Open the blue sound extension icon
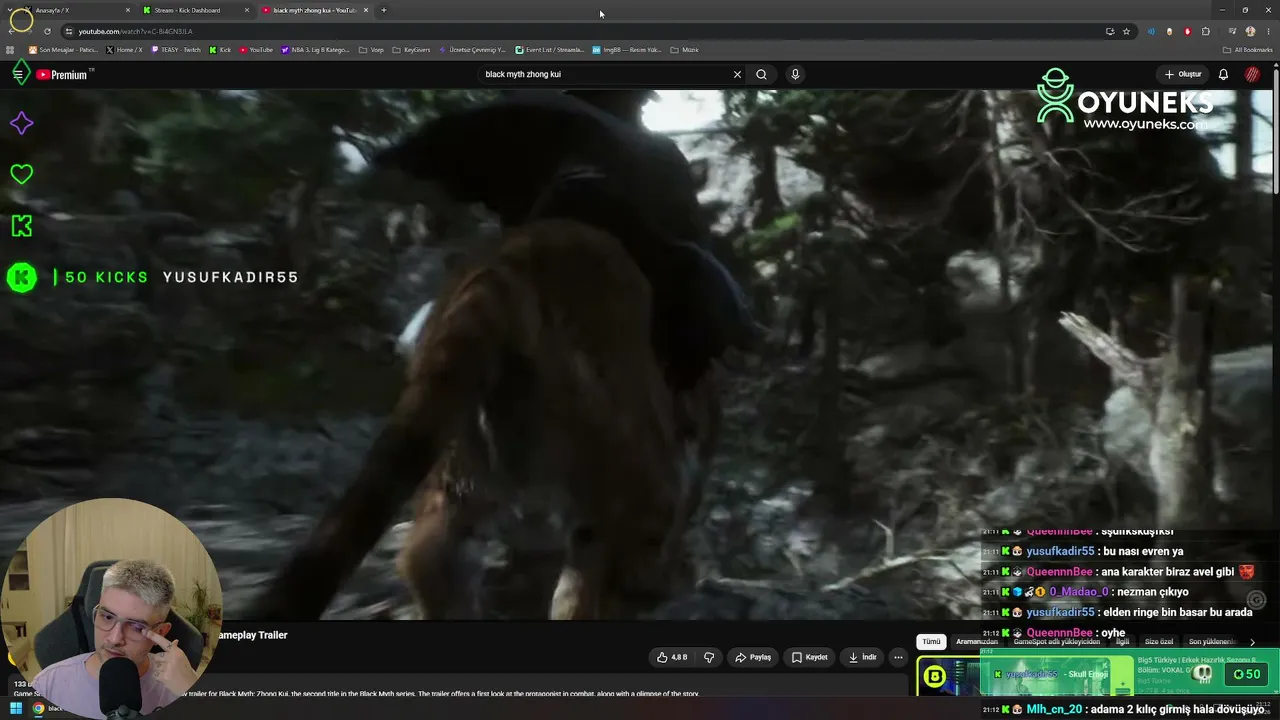The image size is (1280, 720). click(x=1151, y=31)
